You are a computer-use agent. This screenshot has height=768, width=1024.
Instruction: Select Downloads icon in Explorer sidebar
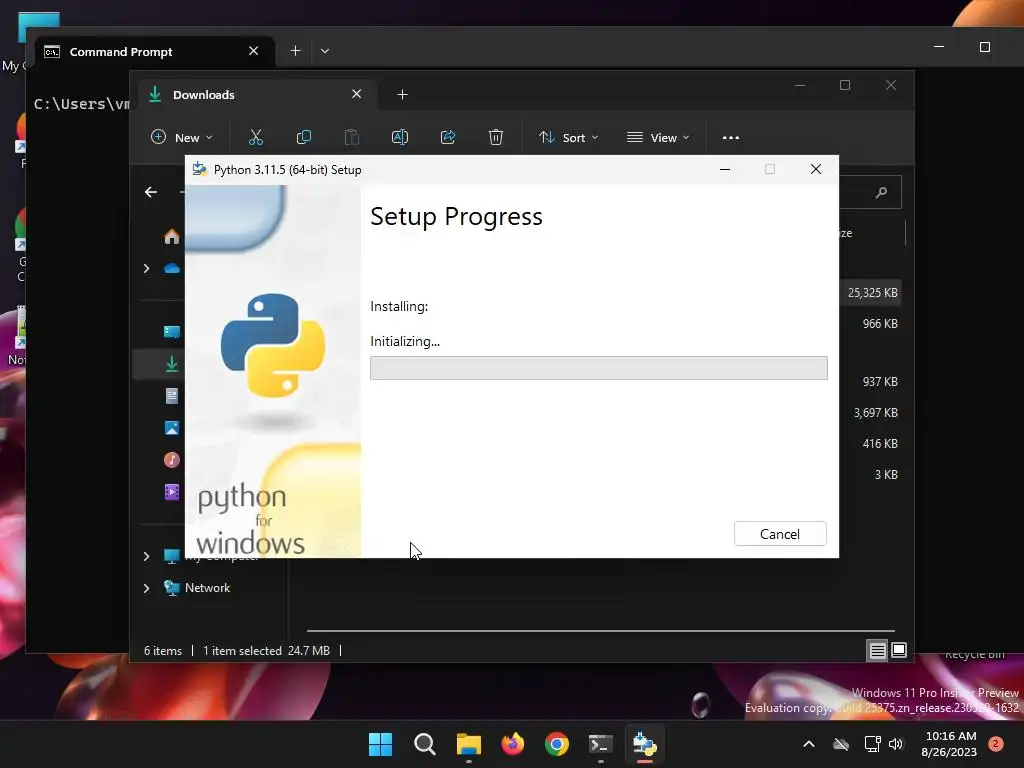pyautogui.click(x=172, y=364)
